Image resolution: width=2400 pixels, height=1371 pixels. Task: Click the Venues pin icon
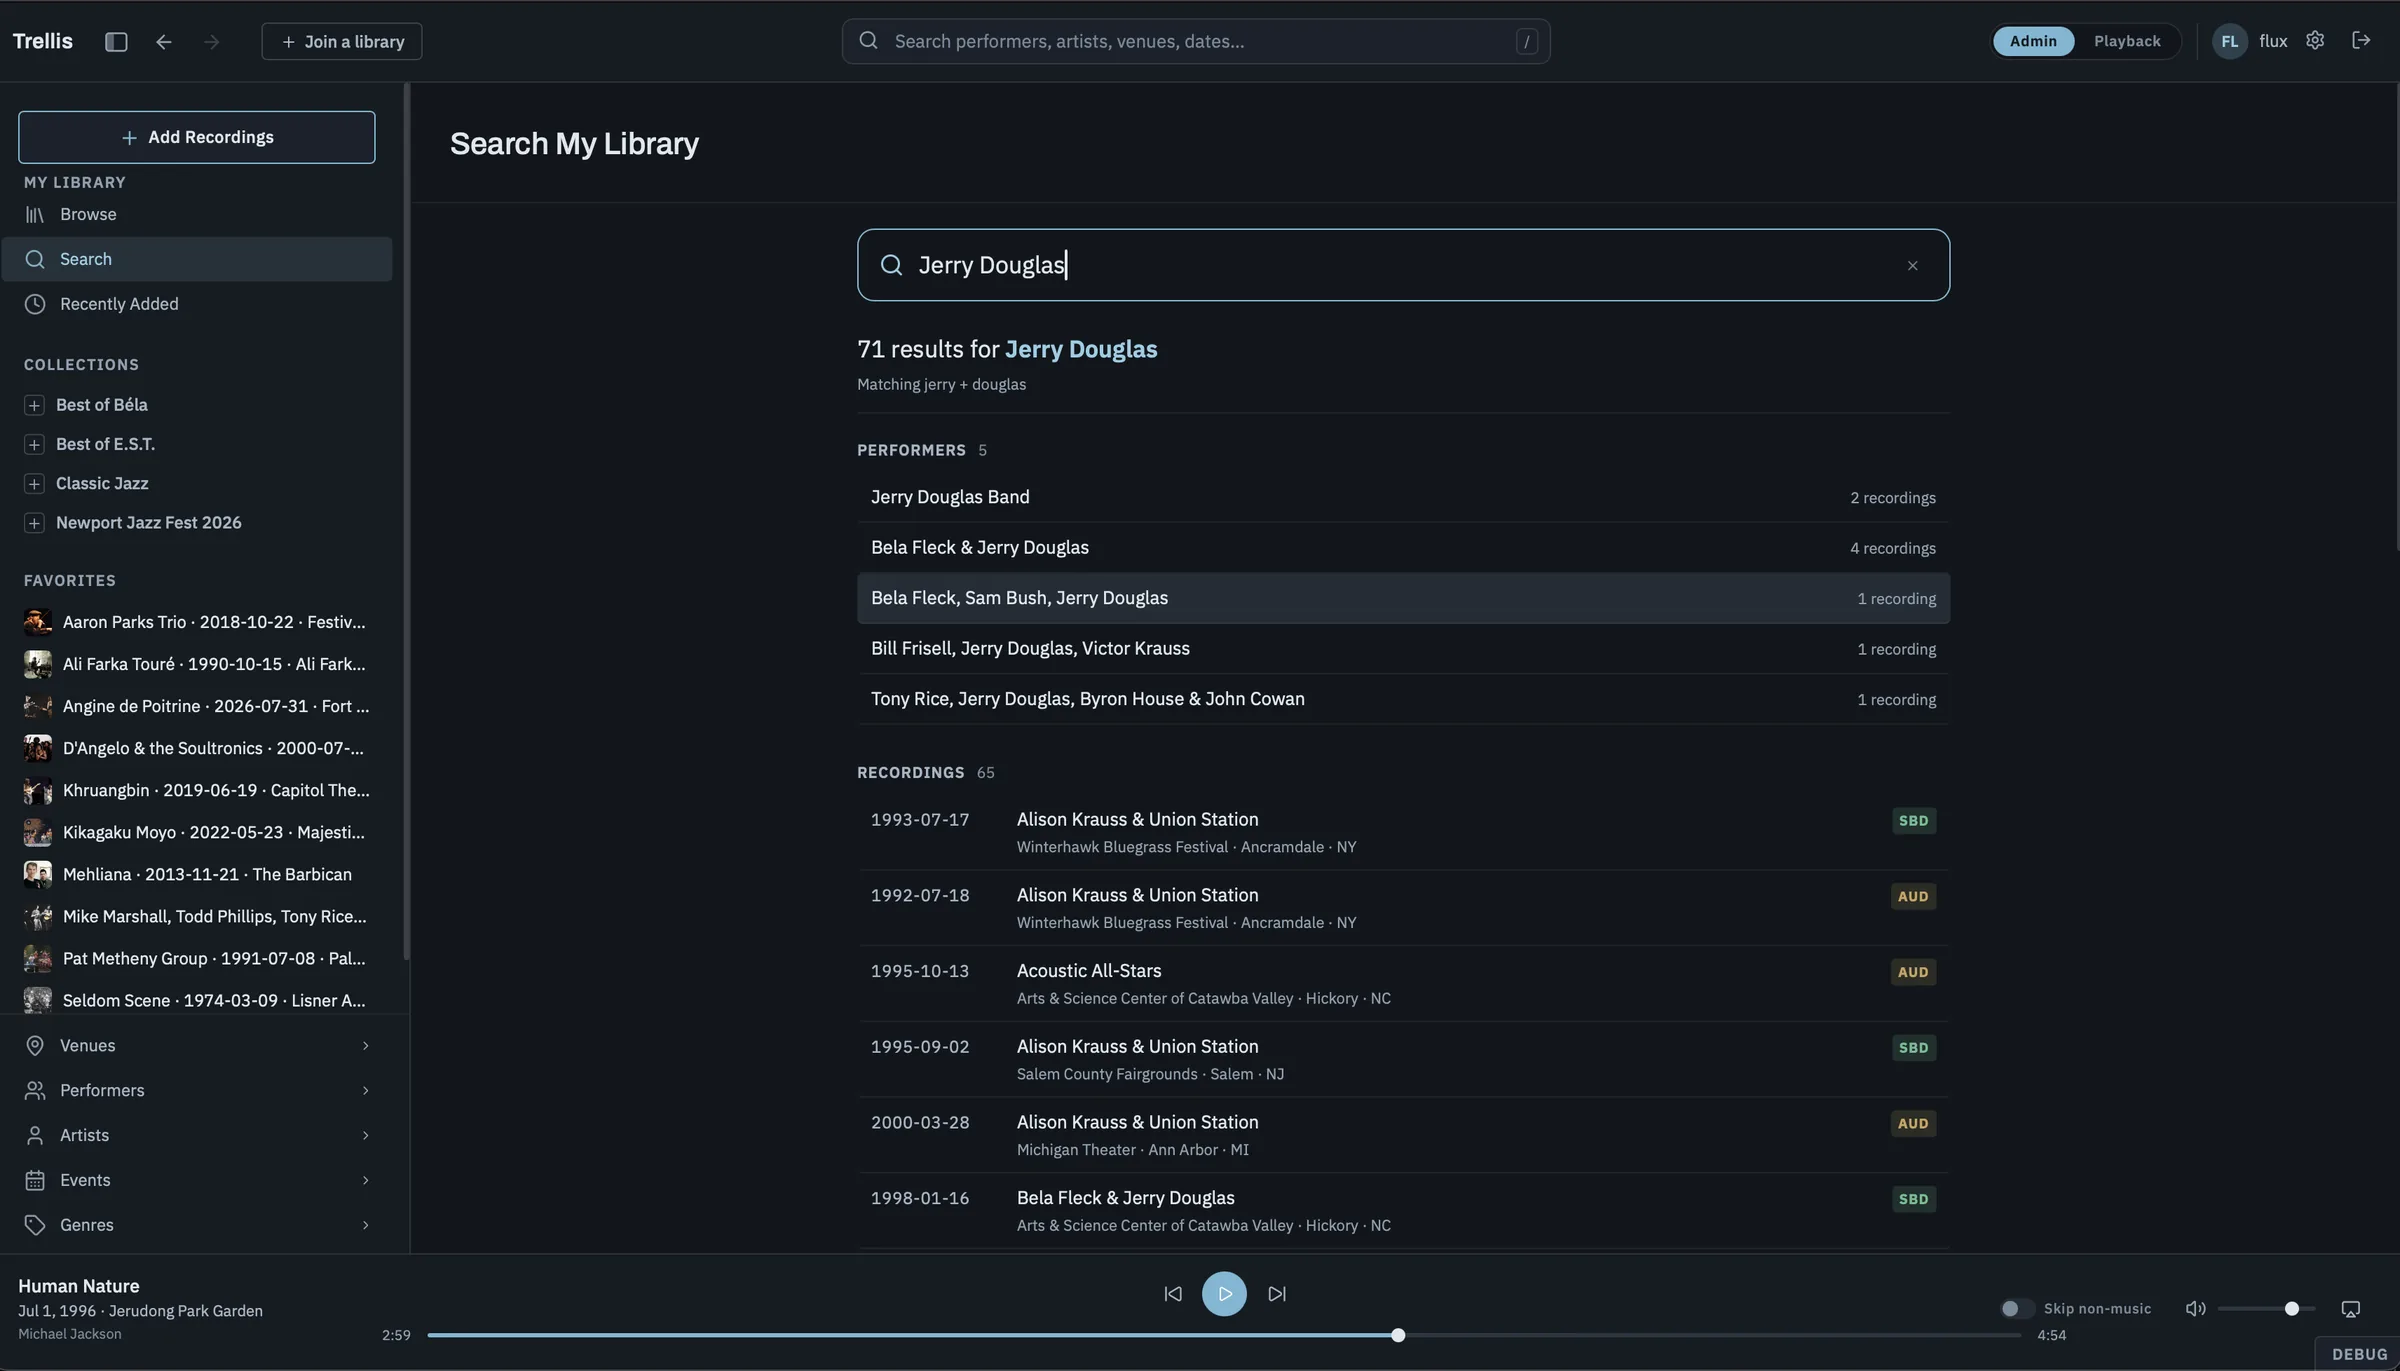[35, 1046]
